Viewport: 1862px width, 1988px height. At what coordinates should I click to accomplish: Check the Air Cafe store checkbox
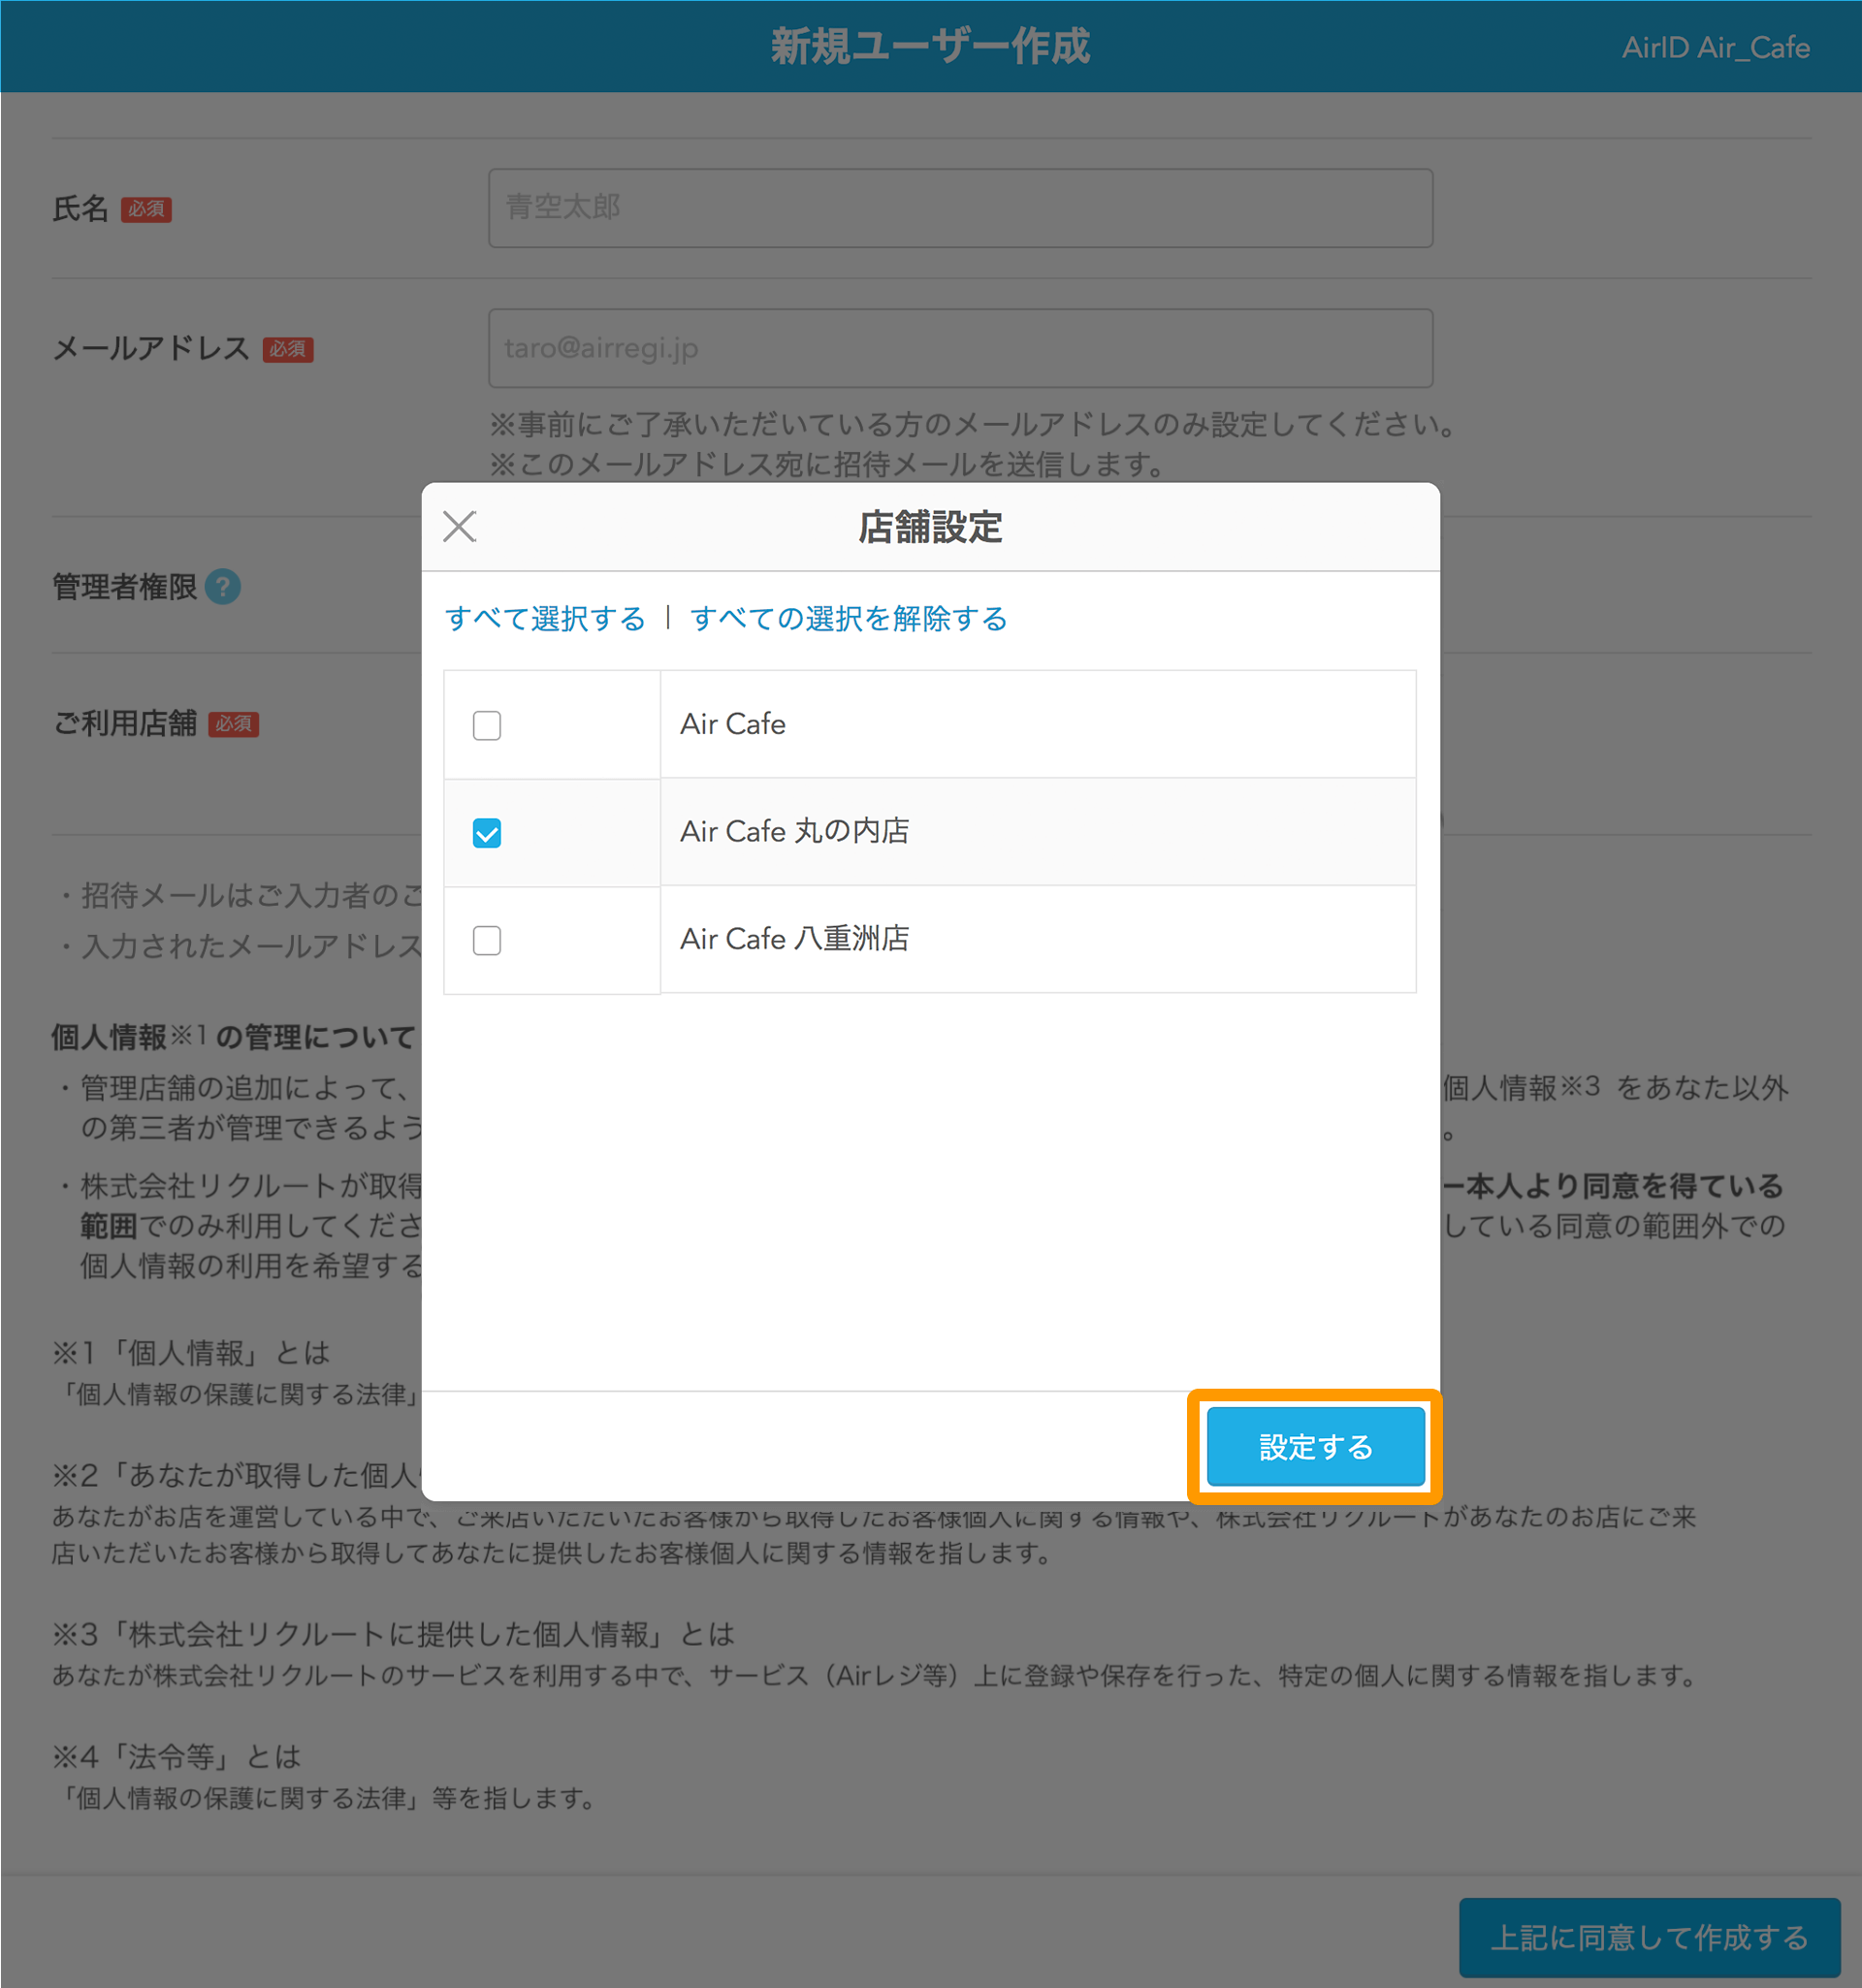click(487, 725)
